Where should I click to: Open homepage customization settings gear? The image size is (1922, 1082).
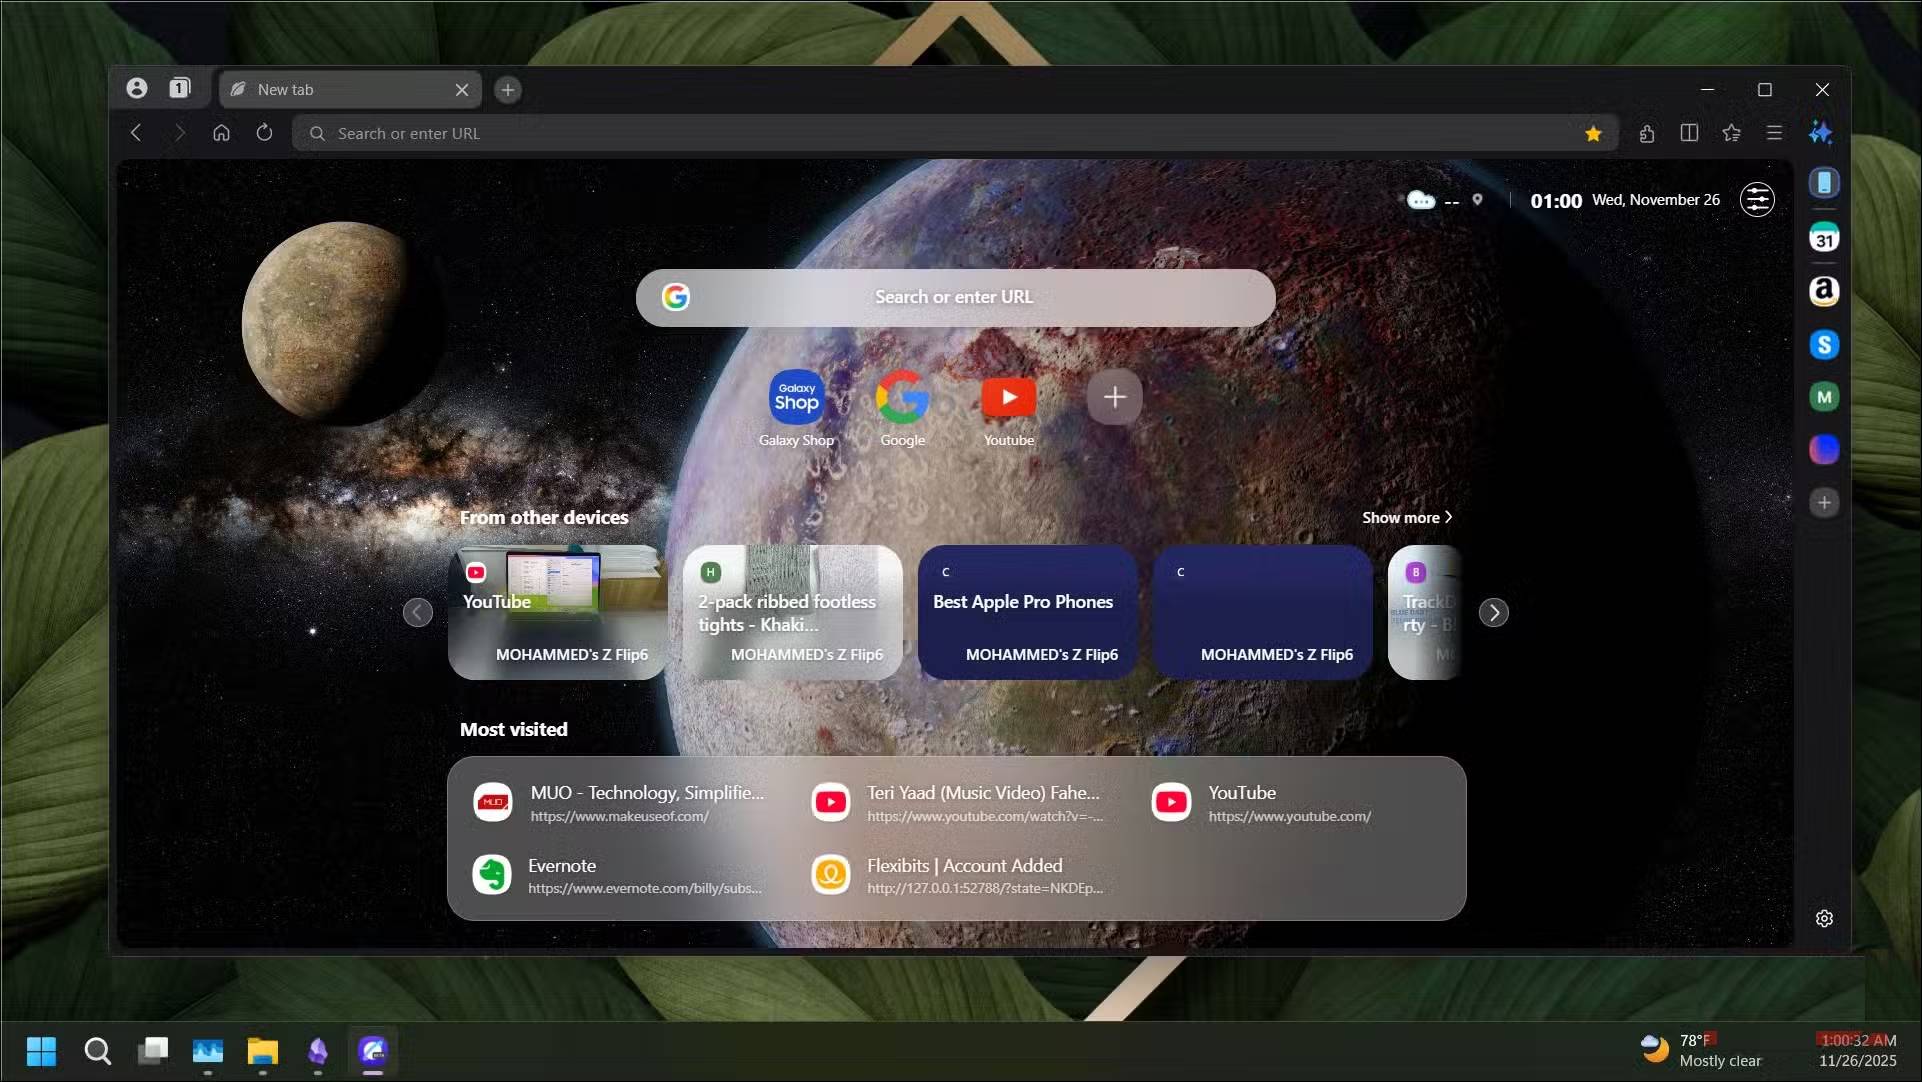(1823, 918)
